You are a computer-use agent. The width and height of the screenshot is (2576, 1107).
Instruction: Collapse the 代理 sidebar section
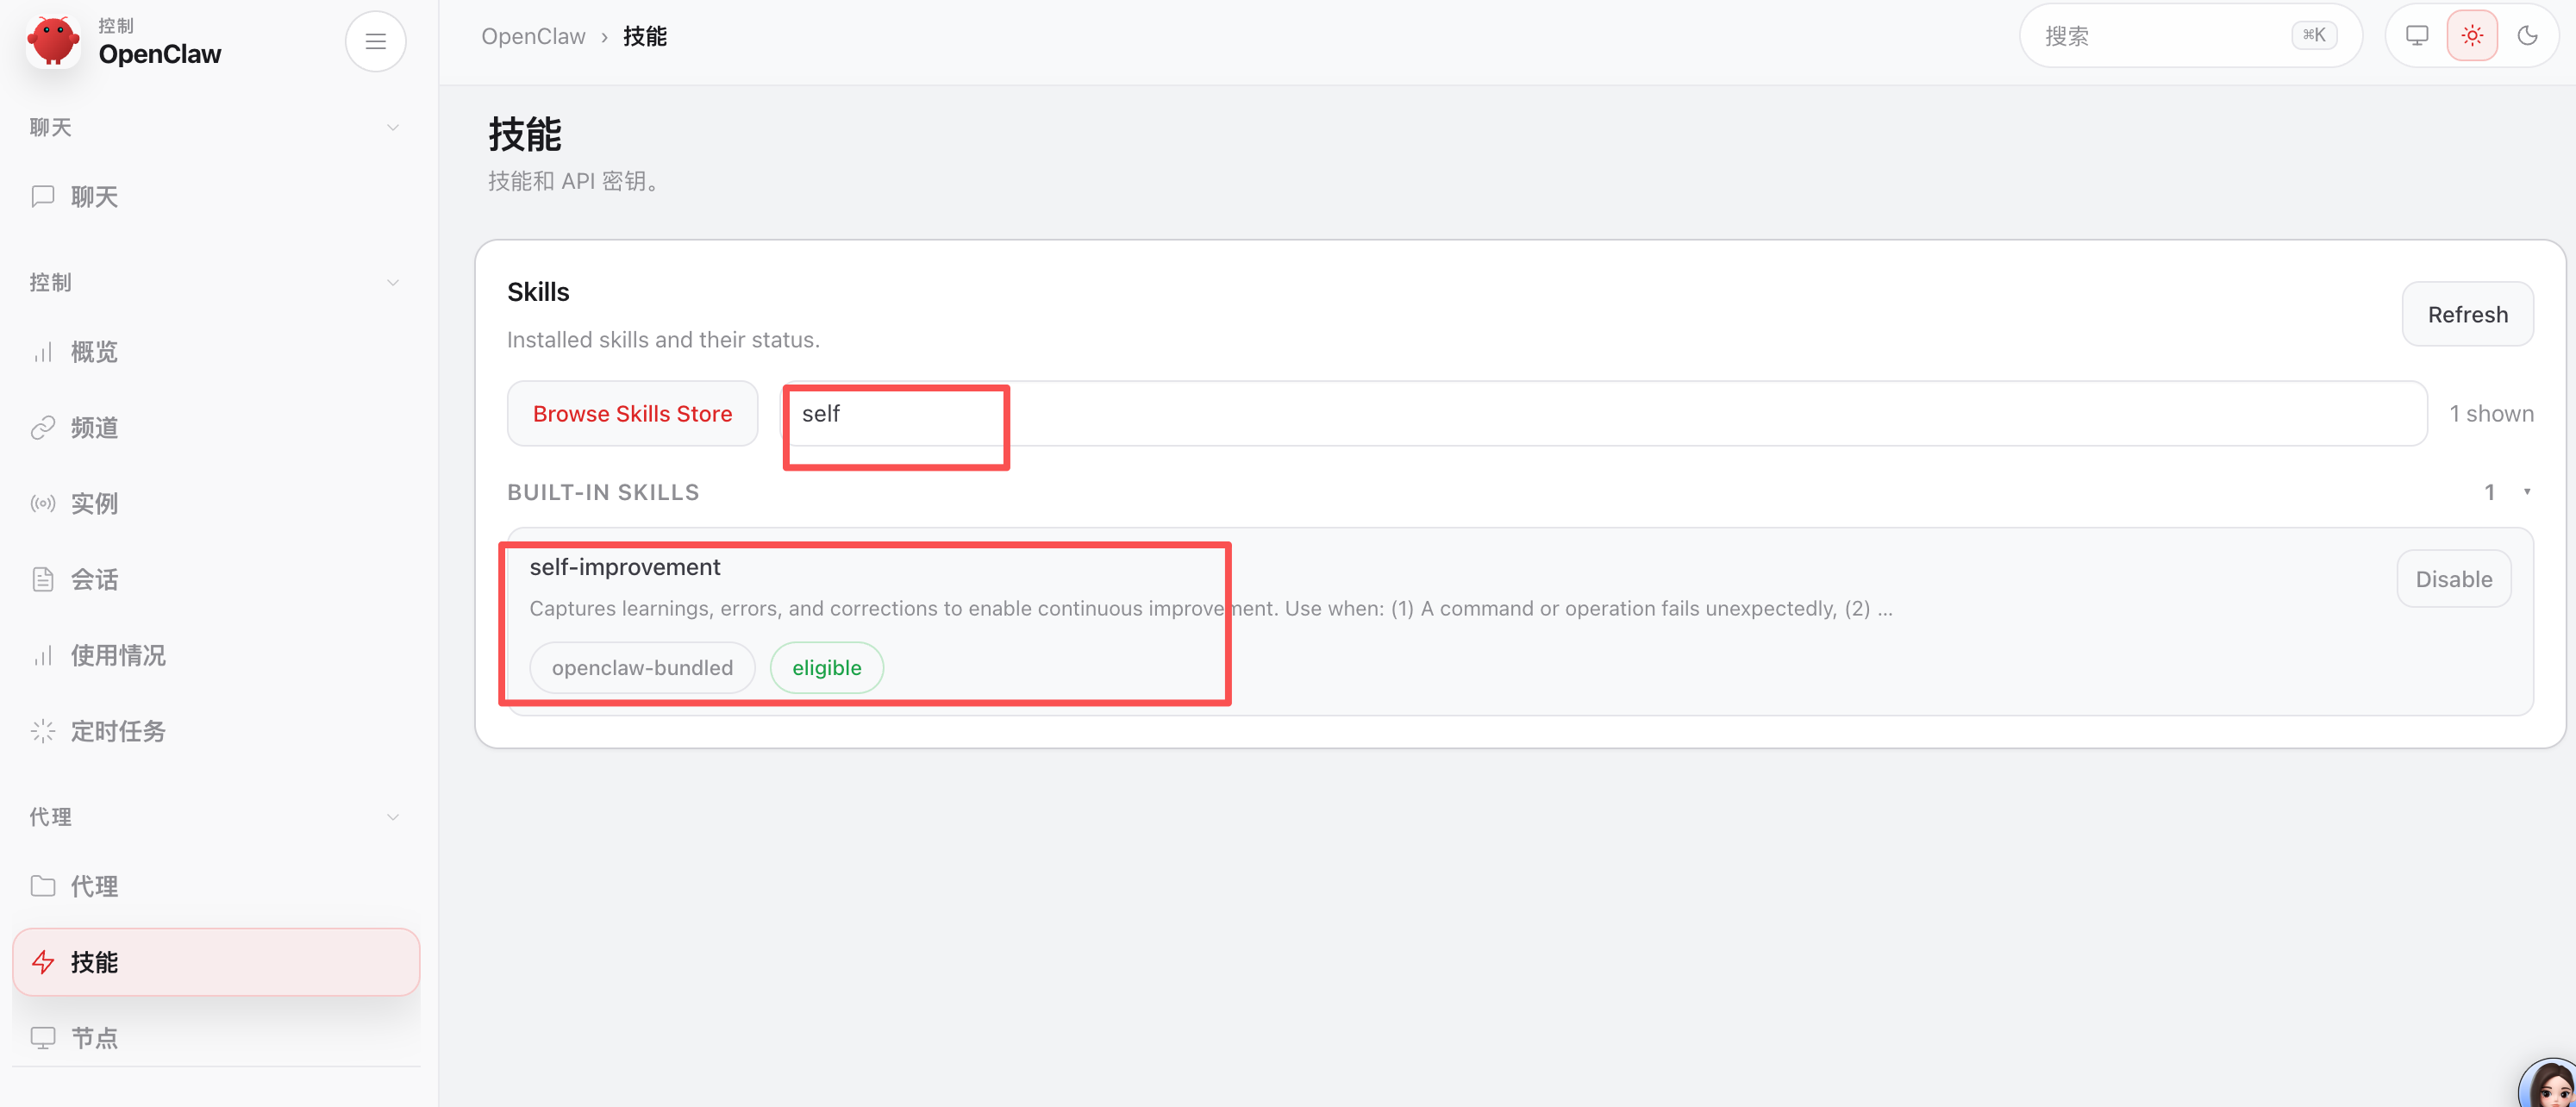tap(393, 817)
